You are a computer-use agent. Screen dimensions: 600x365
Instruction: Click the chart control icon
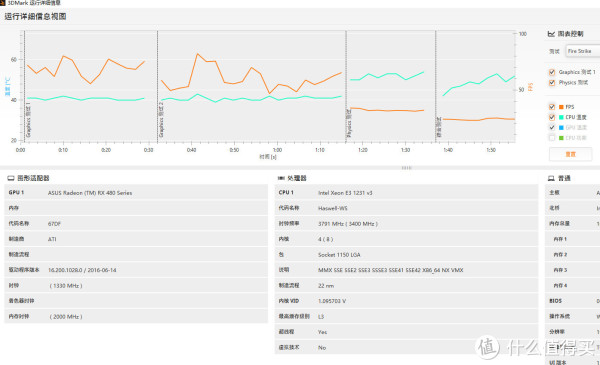point(551,34)
